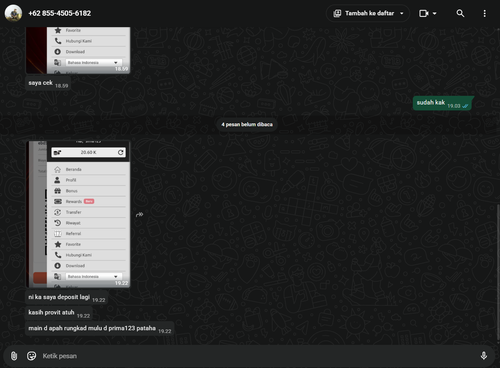Viewport: 500px width, 368px height.
Task: Expand the call options arrow
Action: (435, 13)
